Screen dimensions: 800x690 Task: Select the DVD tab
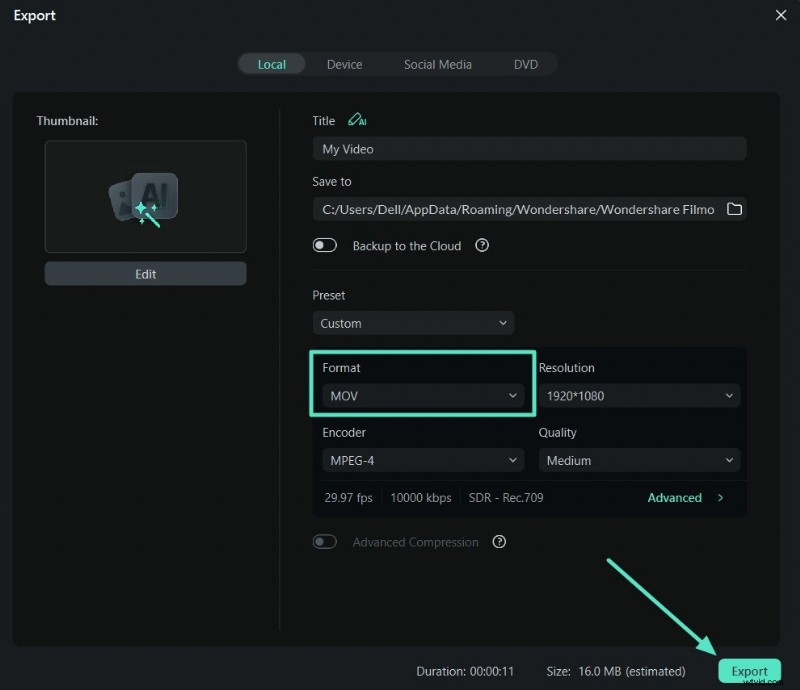pos(526,64)
